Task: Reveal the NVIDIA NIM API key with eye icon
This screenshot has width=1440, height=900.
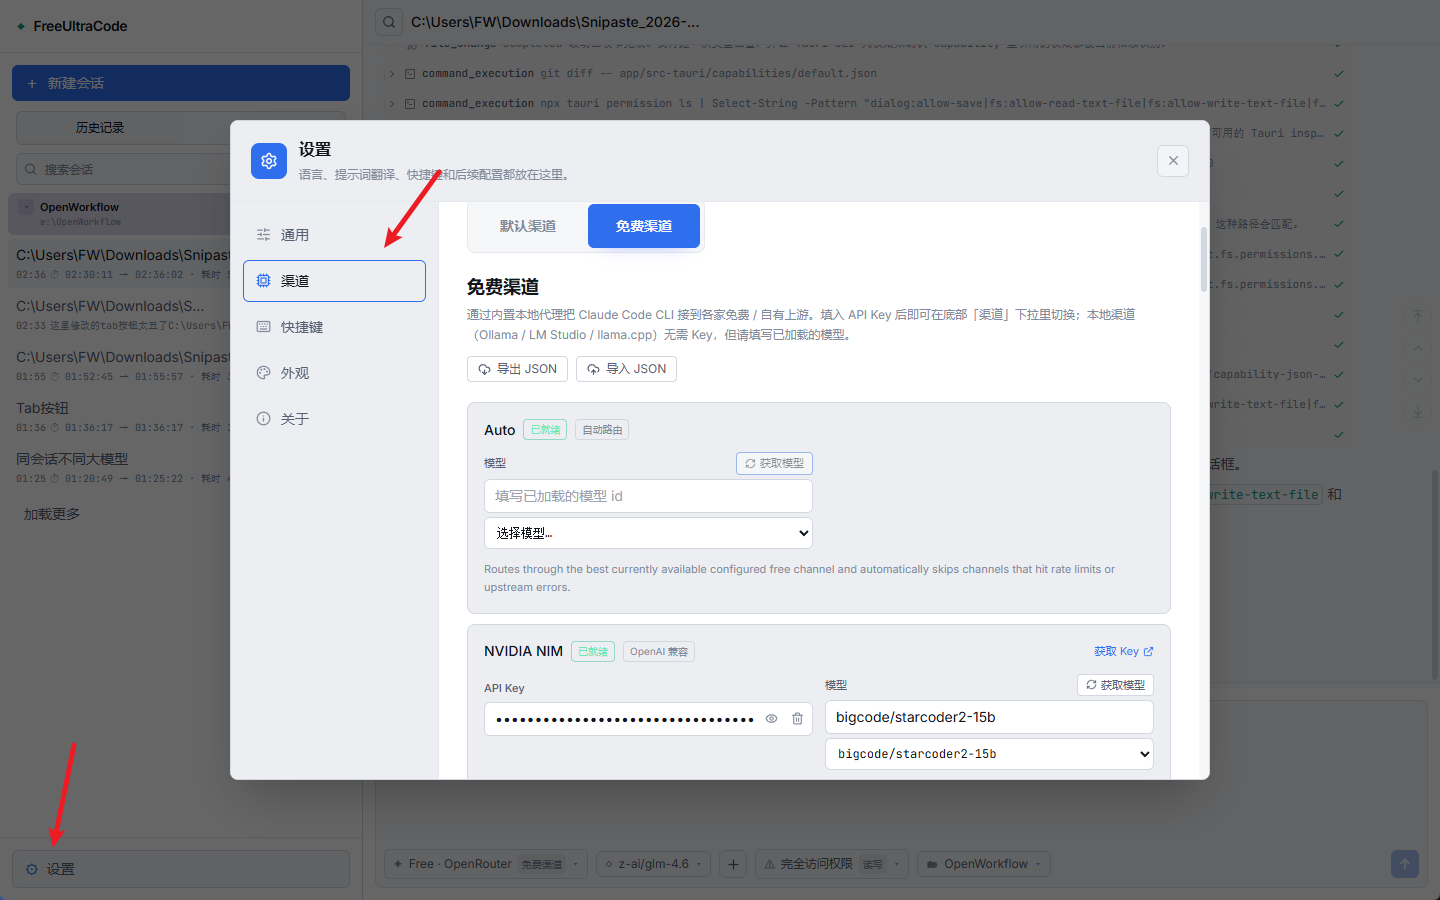Action: 771,719
